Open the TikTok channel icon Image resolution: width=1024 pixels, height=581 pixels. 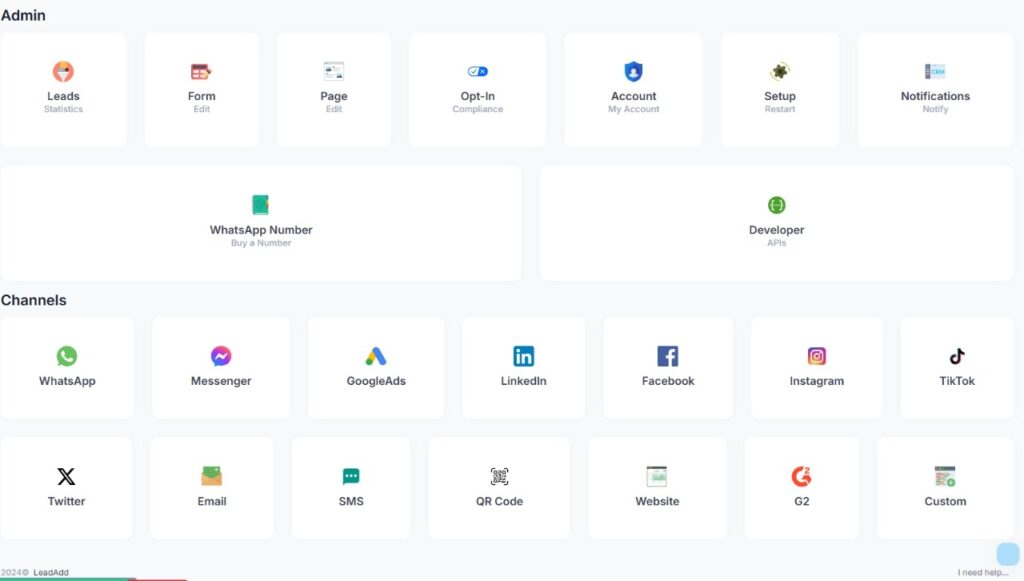click(x=957, y=356)
